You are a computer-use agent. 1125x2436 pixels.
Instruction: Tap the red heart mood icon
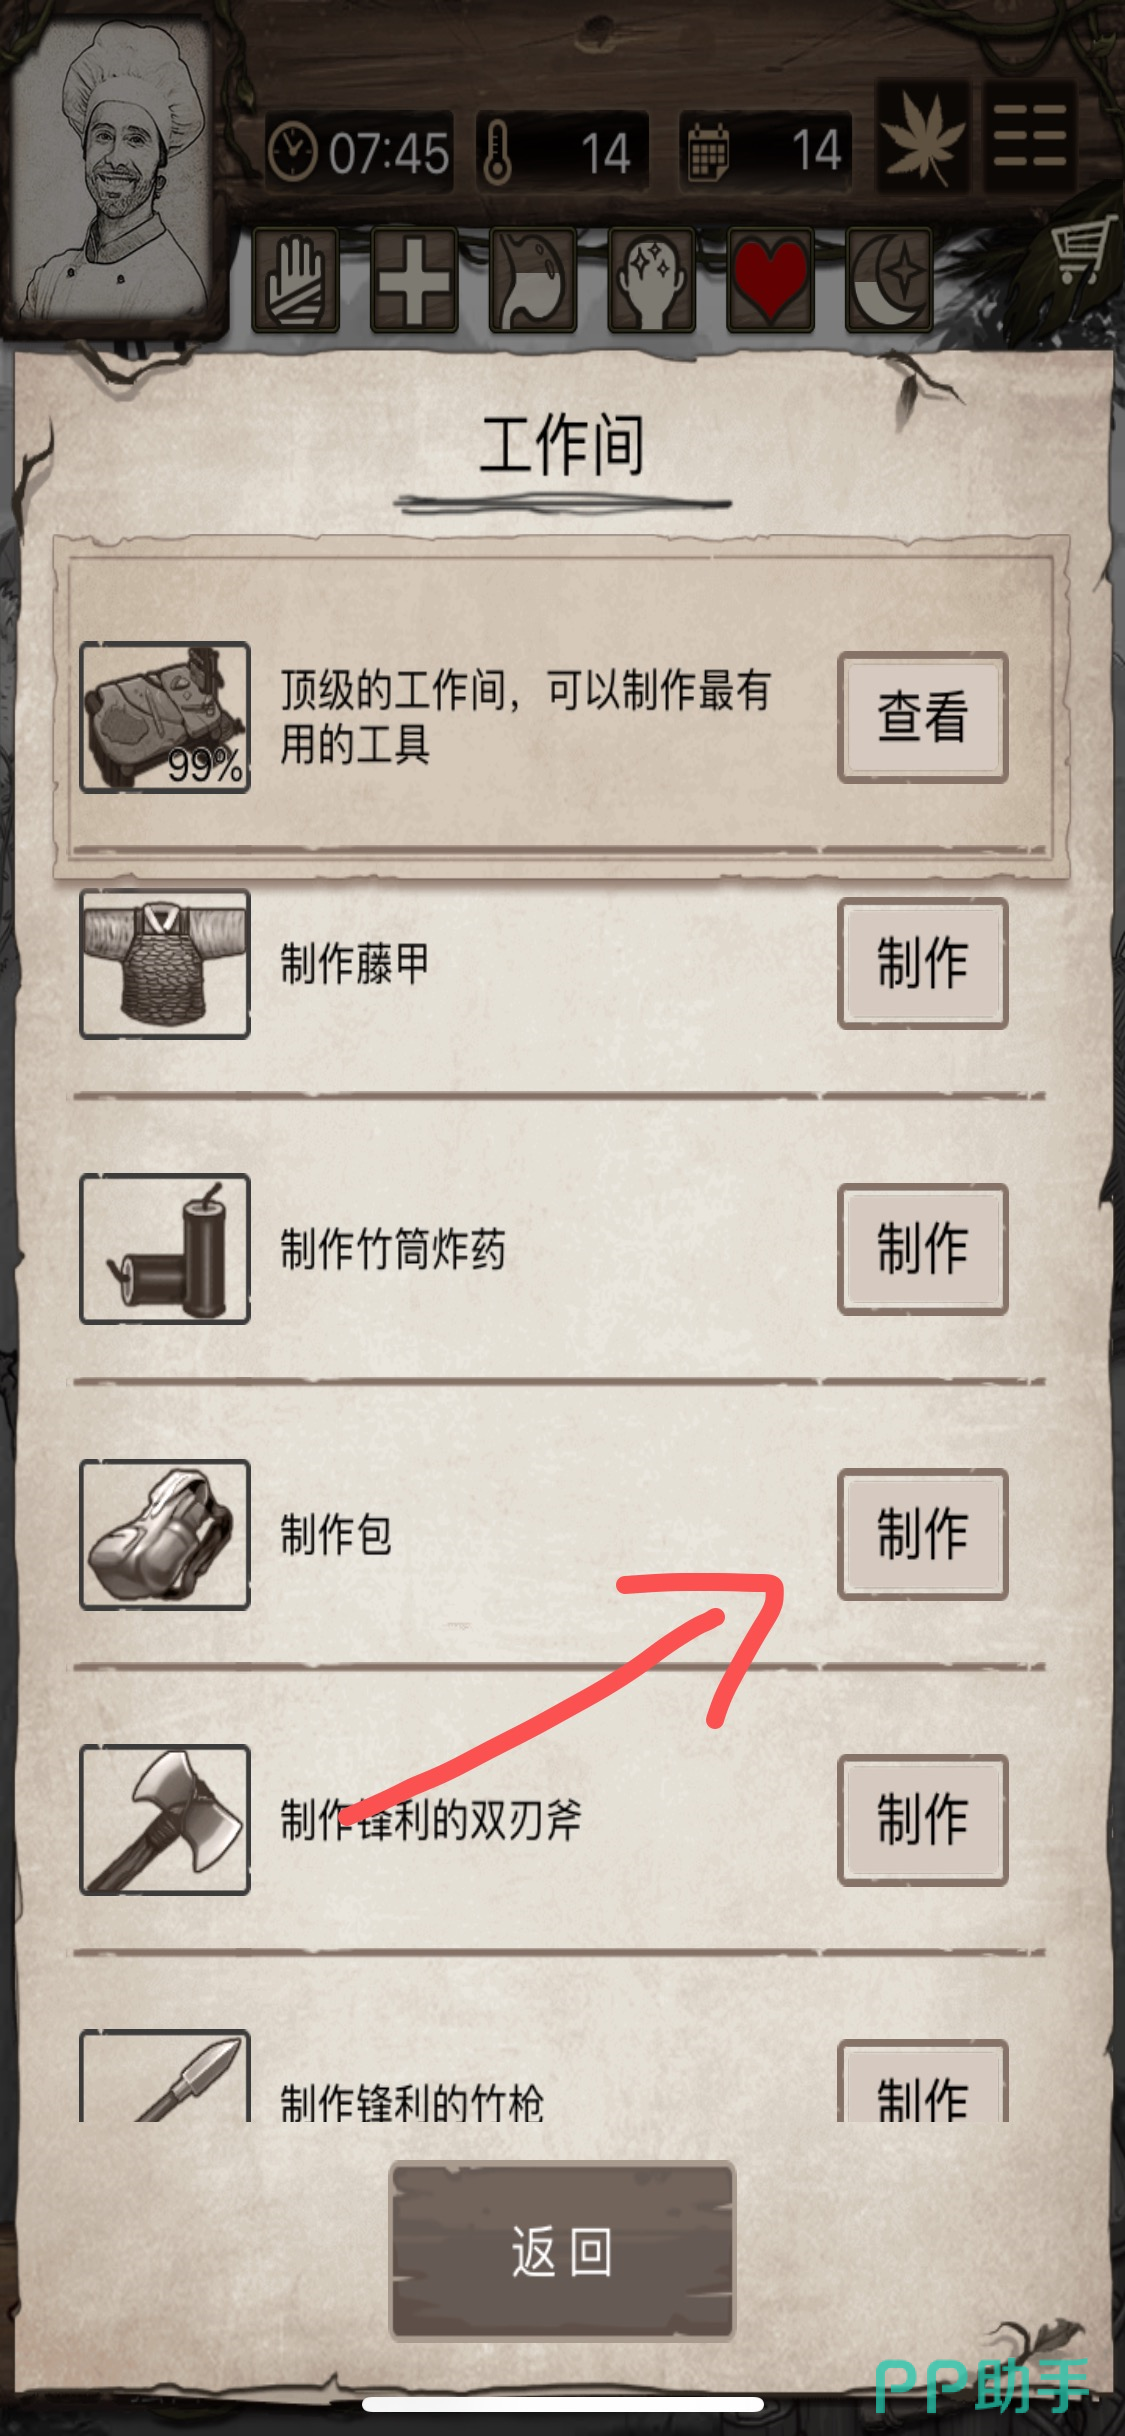pyautogui.click(x=770, y=280)
